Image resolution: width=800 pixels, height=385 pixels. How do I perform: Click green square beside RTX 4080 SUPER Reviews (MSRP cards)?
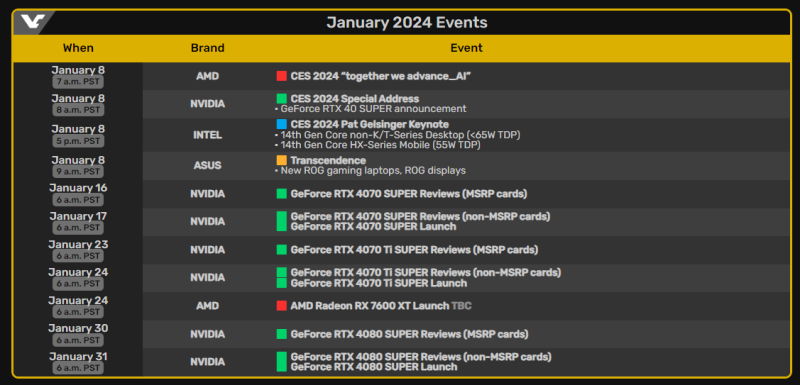(x=282, y=334)
